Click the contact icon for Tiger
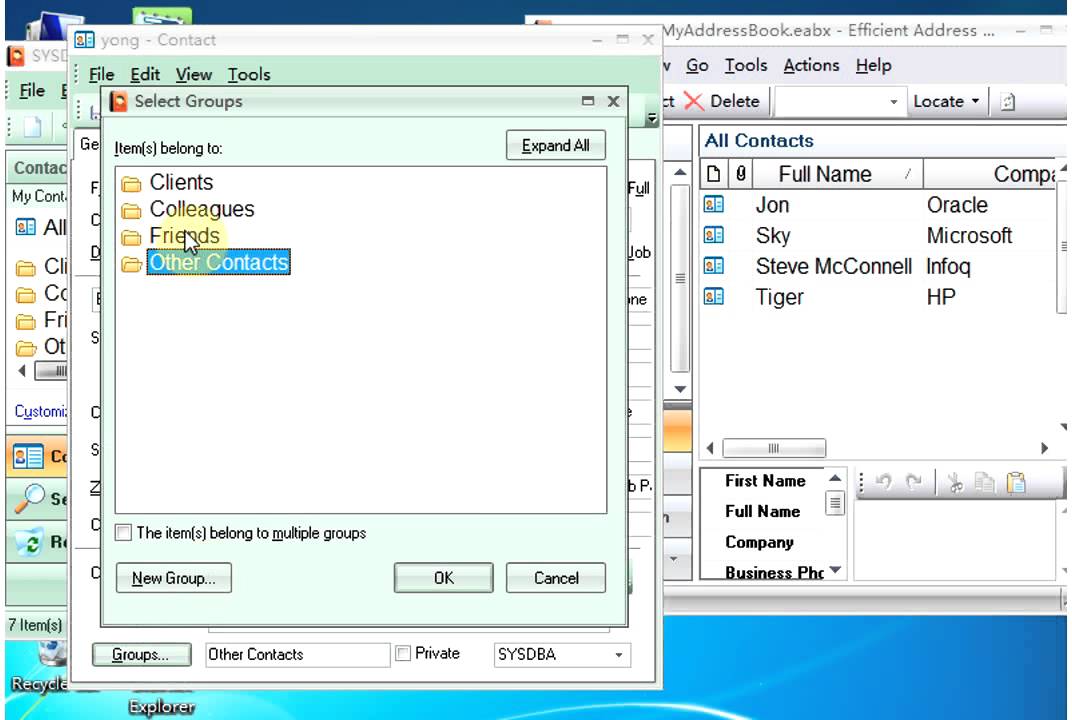Screen dimensions: 1072x720 click(713, 296)
